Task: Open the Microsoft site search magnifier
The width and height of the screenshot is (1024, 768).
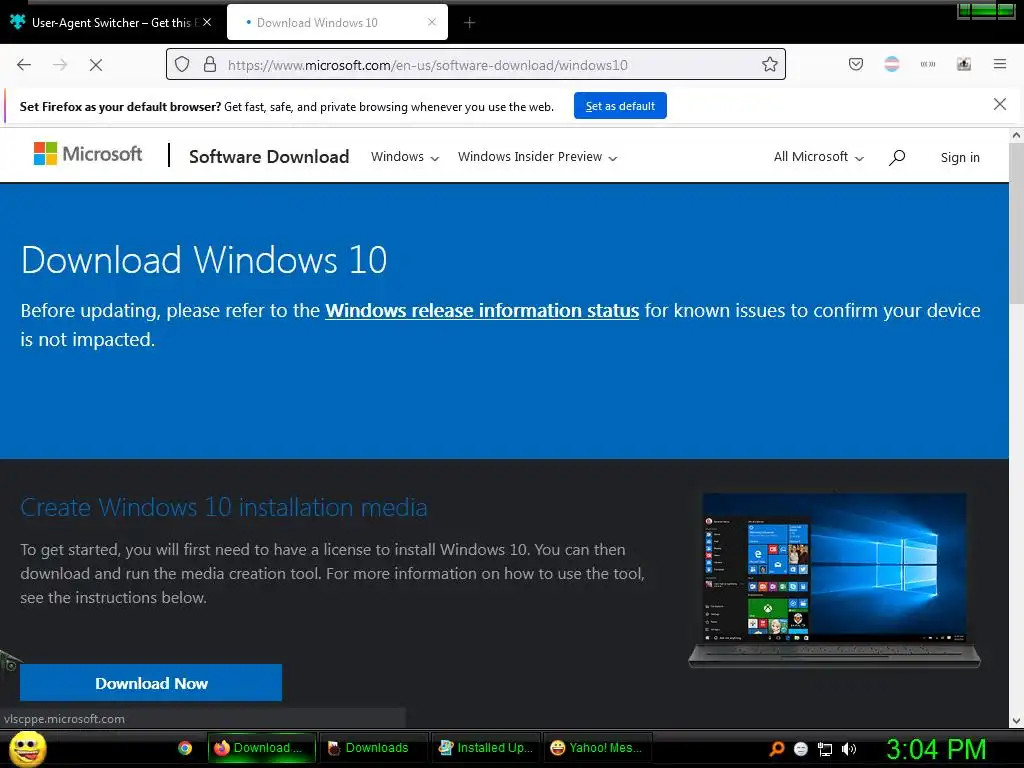Action: (897, 157)
